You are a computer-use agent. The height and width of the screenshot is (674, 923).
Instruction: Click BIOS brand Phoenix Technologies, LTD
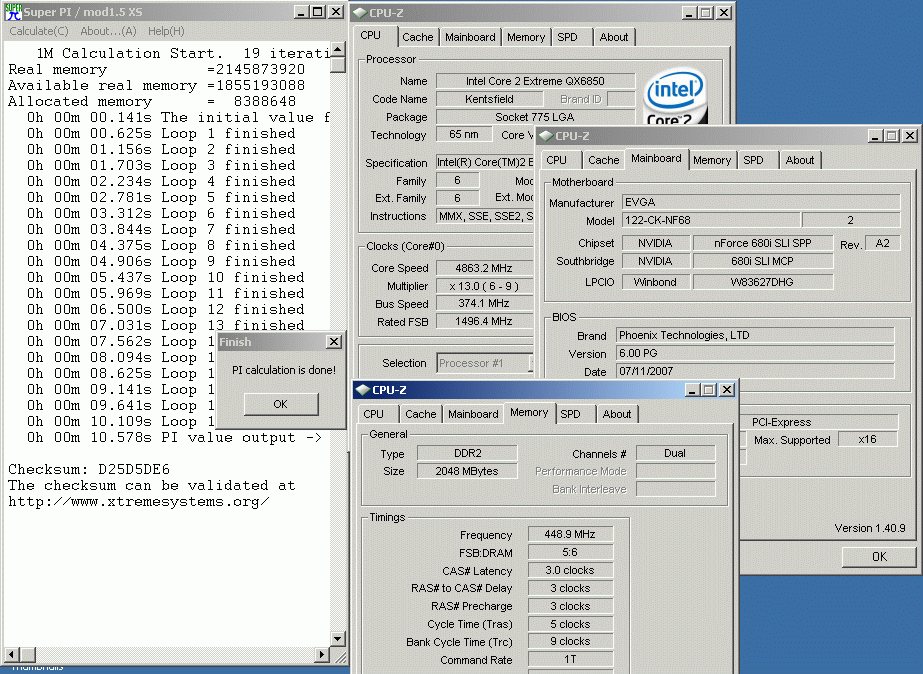pyautogui.click(x=755, y=336)
